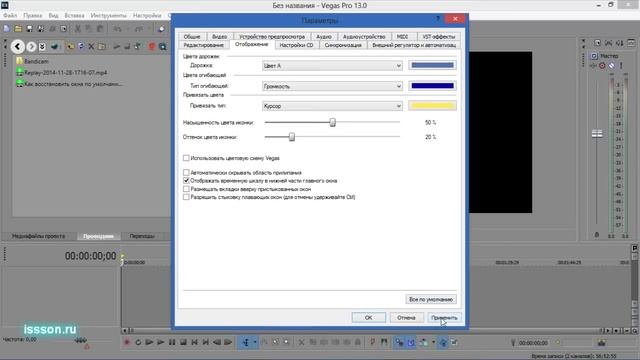640x360 pixels.
Task: Check 'Разрешить стыковку плавающих окон'
Action: click(x=186, y=197)
